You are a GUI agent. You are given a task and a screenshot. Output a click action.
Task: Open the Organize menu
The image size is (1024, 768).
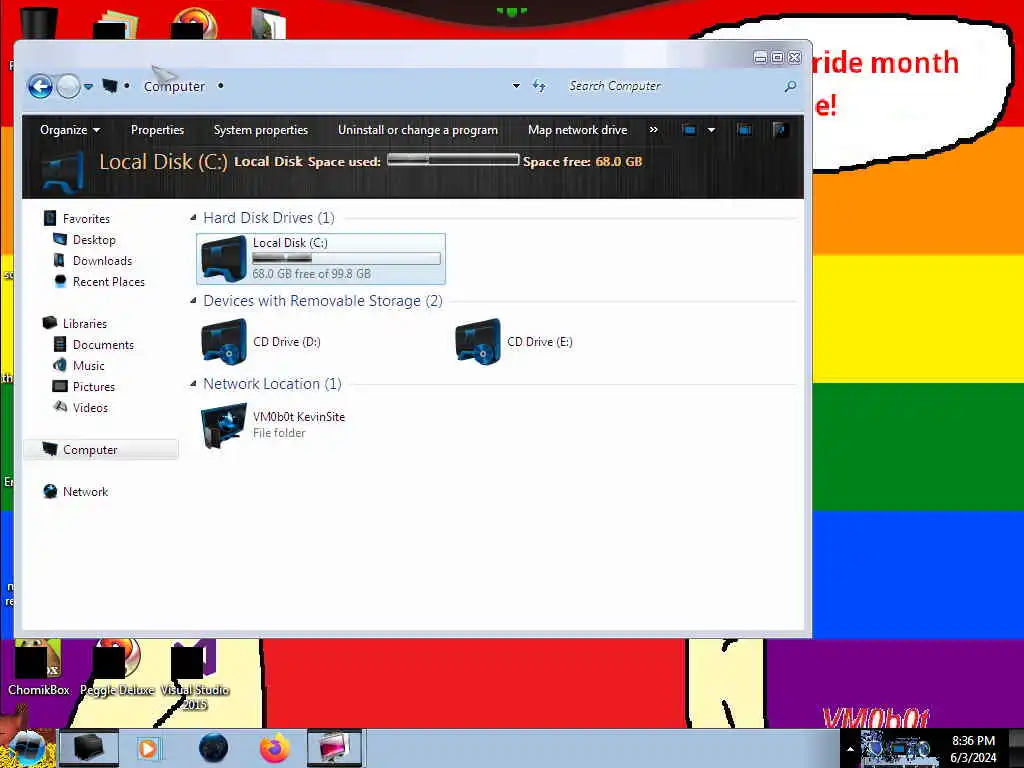[x=69, y=130]
